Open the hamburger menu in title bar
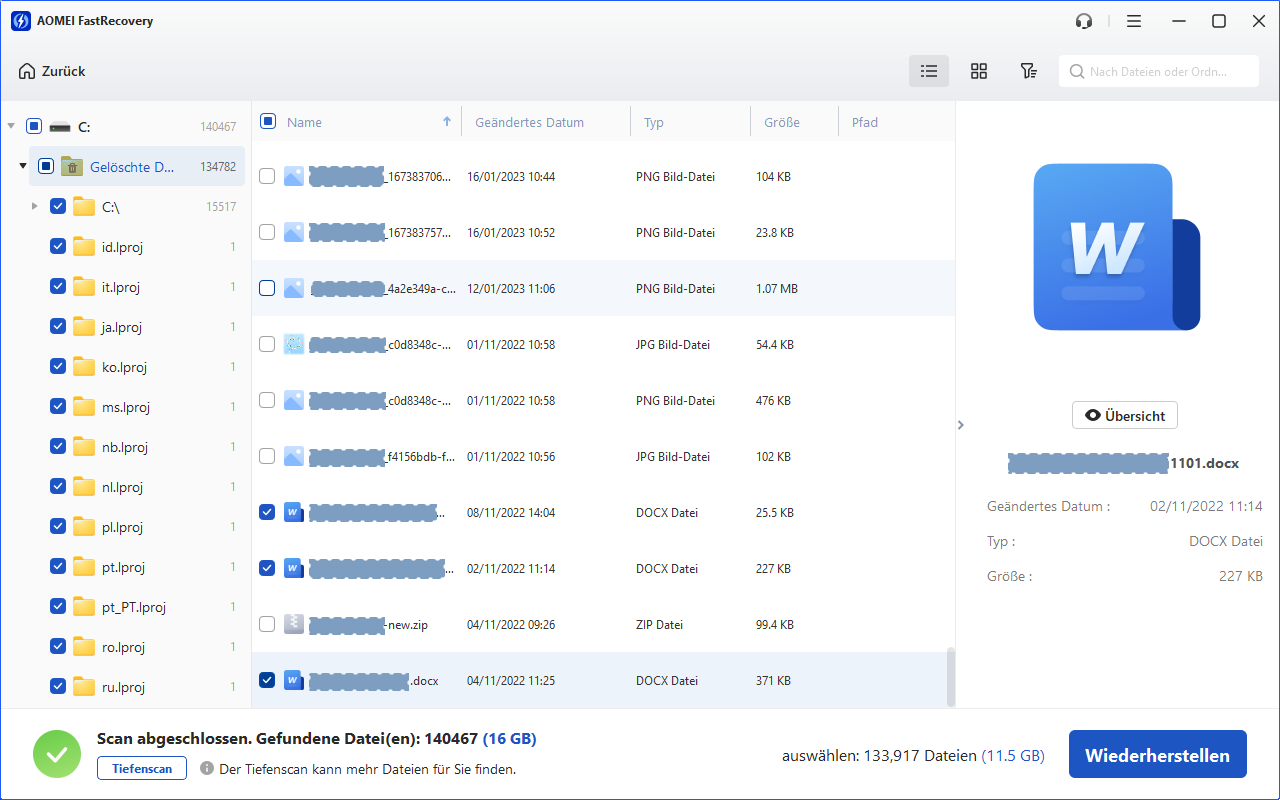Viewport: 1280px width, 800px height. (1133, 21)
